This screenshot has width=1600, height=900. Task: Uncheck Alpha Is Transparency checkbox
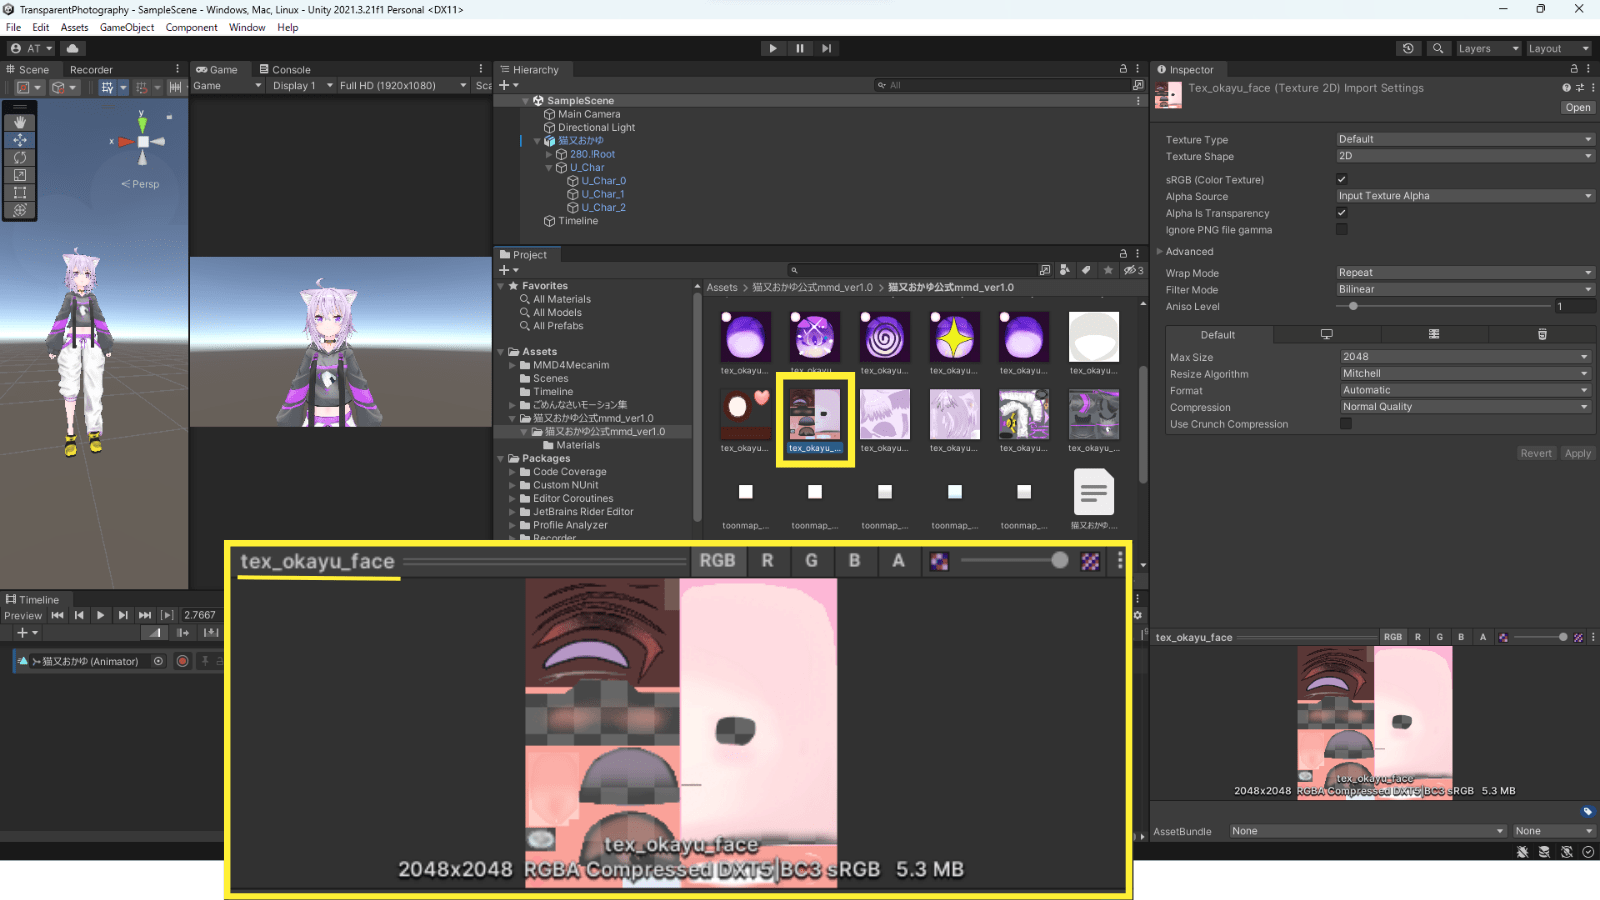pos(1342,213)
